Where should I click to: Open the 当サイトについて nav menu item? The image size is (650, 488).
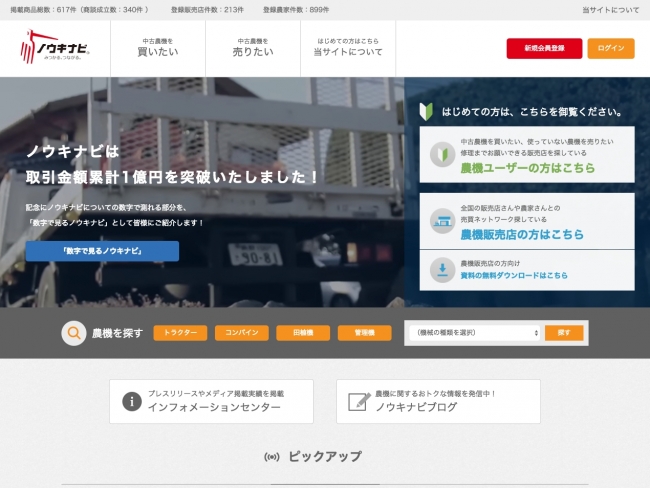coord(348,48)
